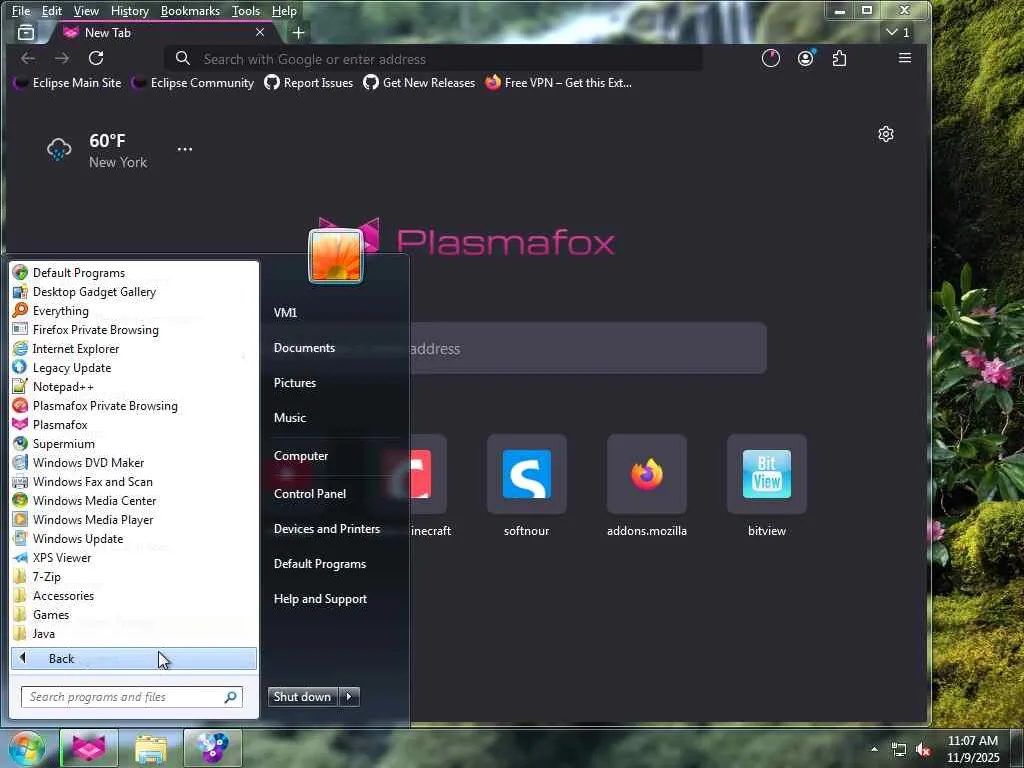Viewport: 1024px width, 768px height.
Task: Open Control Panel from Start menu
Action: click(x=310, y=494)
